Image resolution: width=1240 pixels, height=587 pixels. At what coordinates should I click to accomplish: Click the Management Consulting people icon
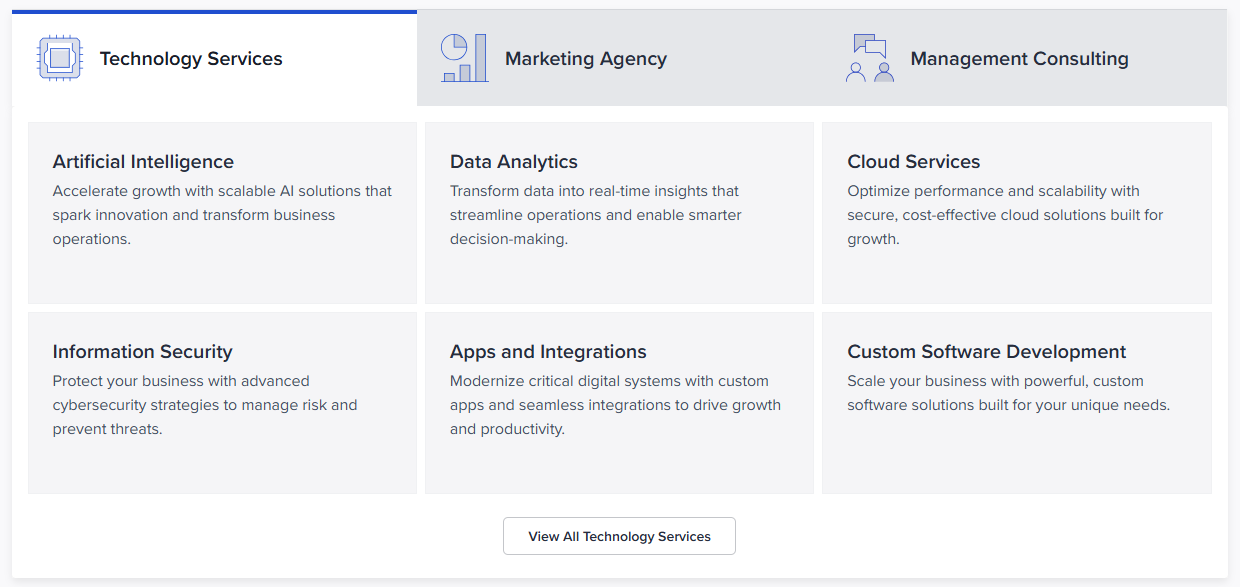click(870, 58)
